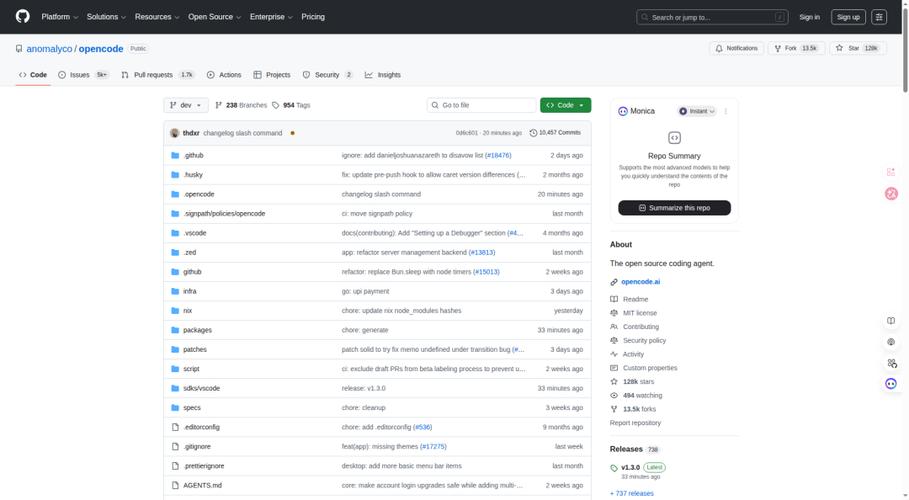Switch to the Issues tab
909x500 pixels.
[x=83, y=75]
